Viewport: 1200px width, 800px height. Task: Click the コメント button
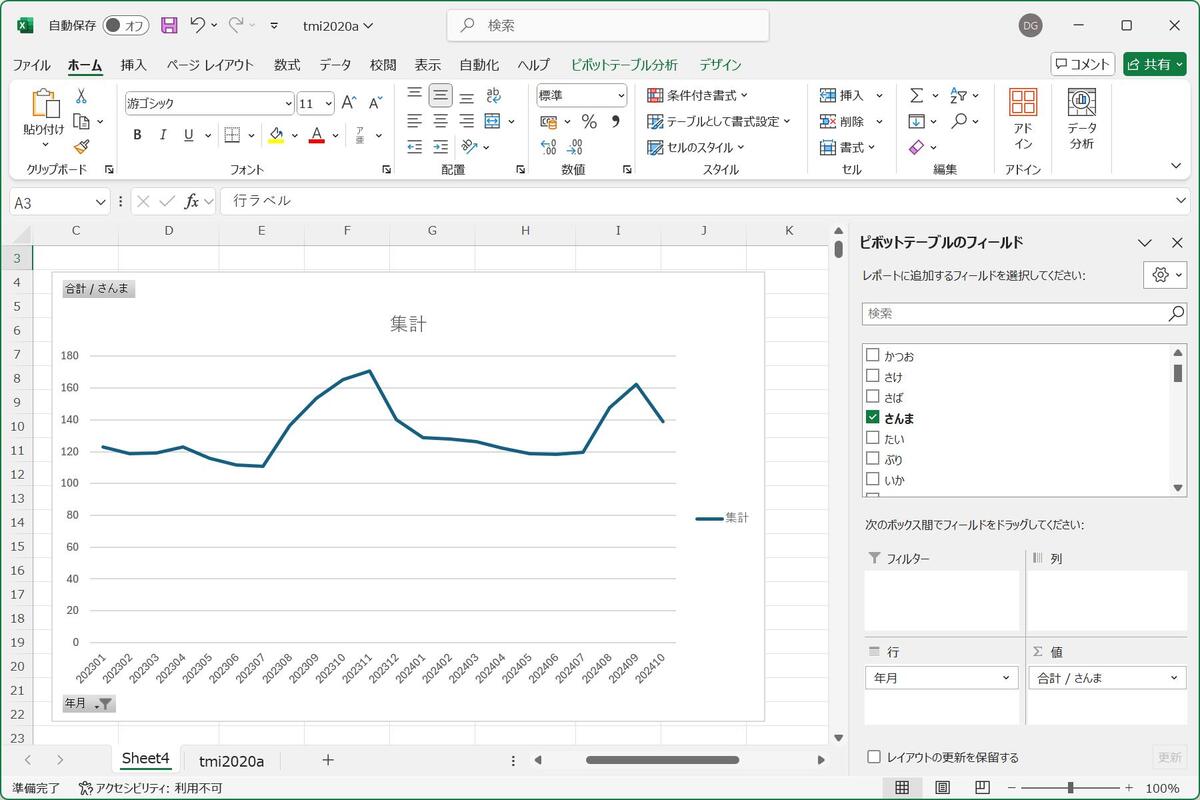[1082, 64]
